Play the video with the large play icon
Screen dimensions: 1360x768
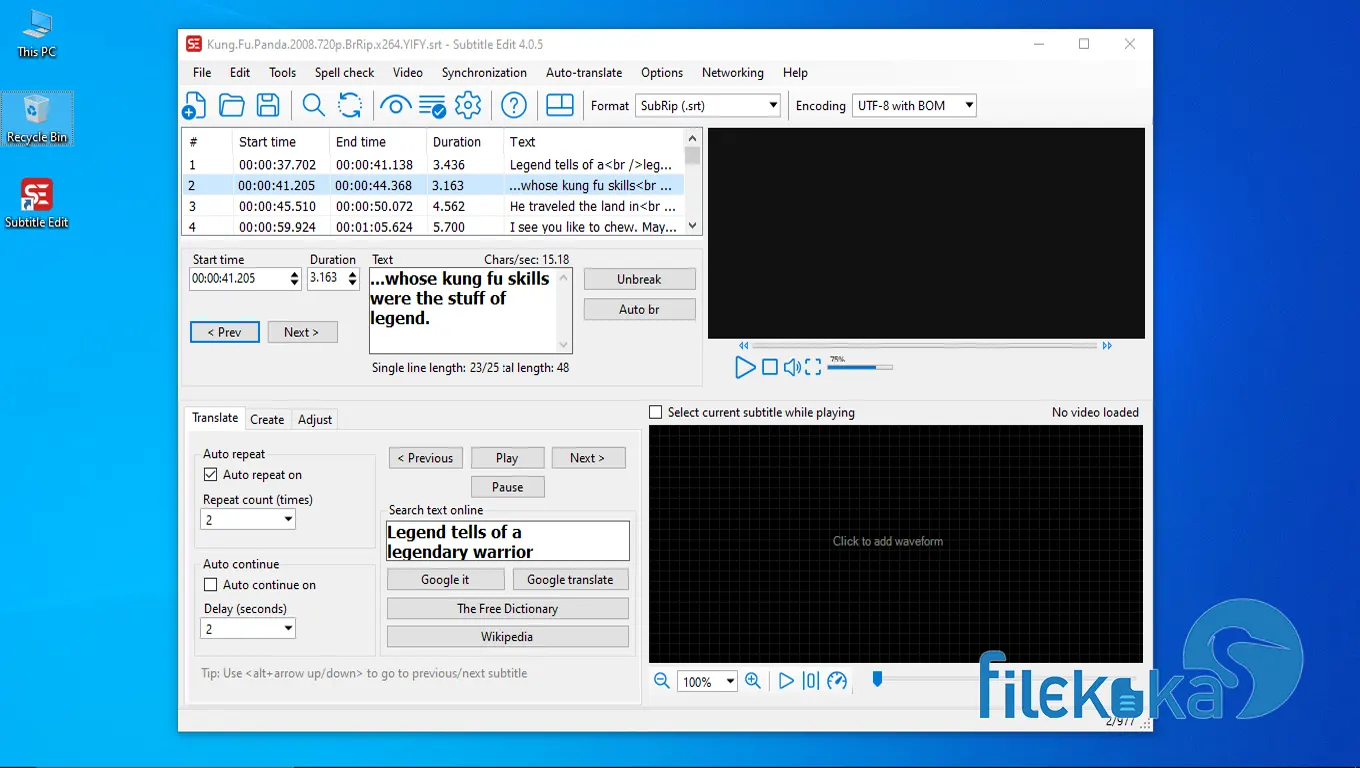[745, 367]
